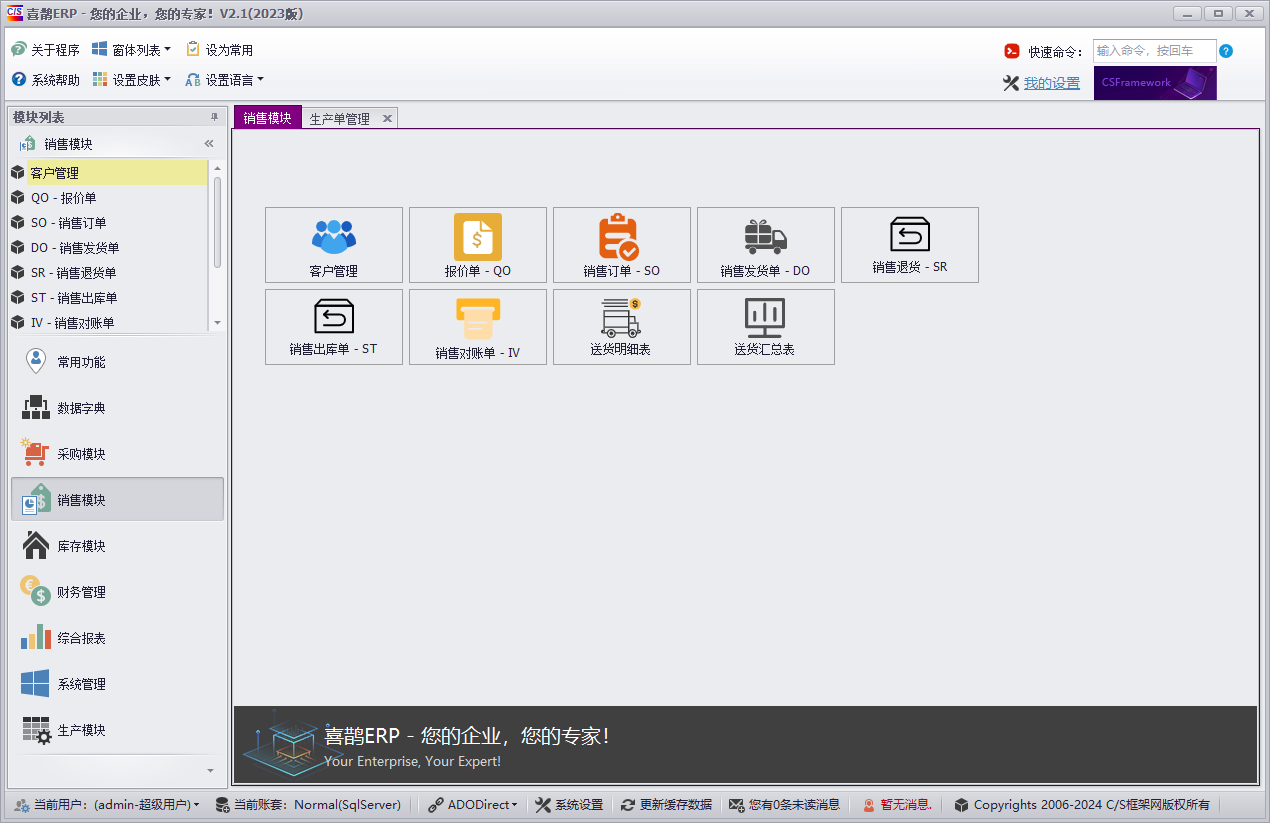Select the 系统管理 module
Image resolution: width=1270 pixels, height=823 pixels.
(117, 684)
